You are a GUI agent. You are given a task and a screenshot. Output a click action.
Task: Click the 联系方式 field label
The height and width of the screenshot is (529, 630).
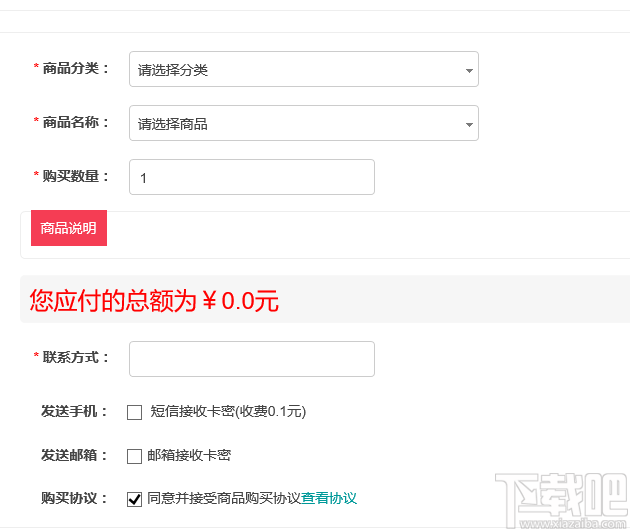(x=75, y=357)
